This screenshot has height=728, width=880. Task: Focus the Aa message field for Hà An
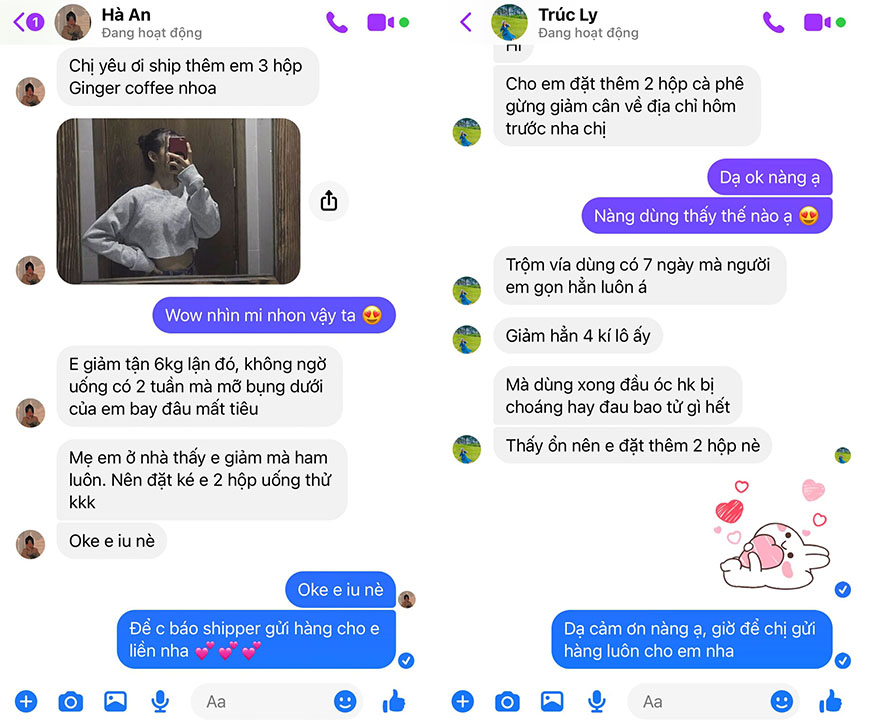point(261,702)
